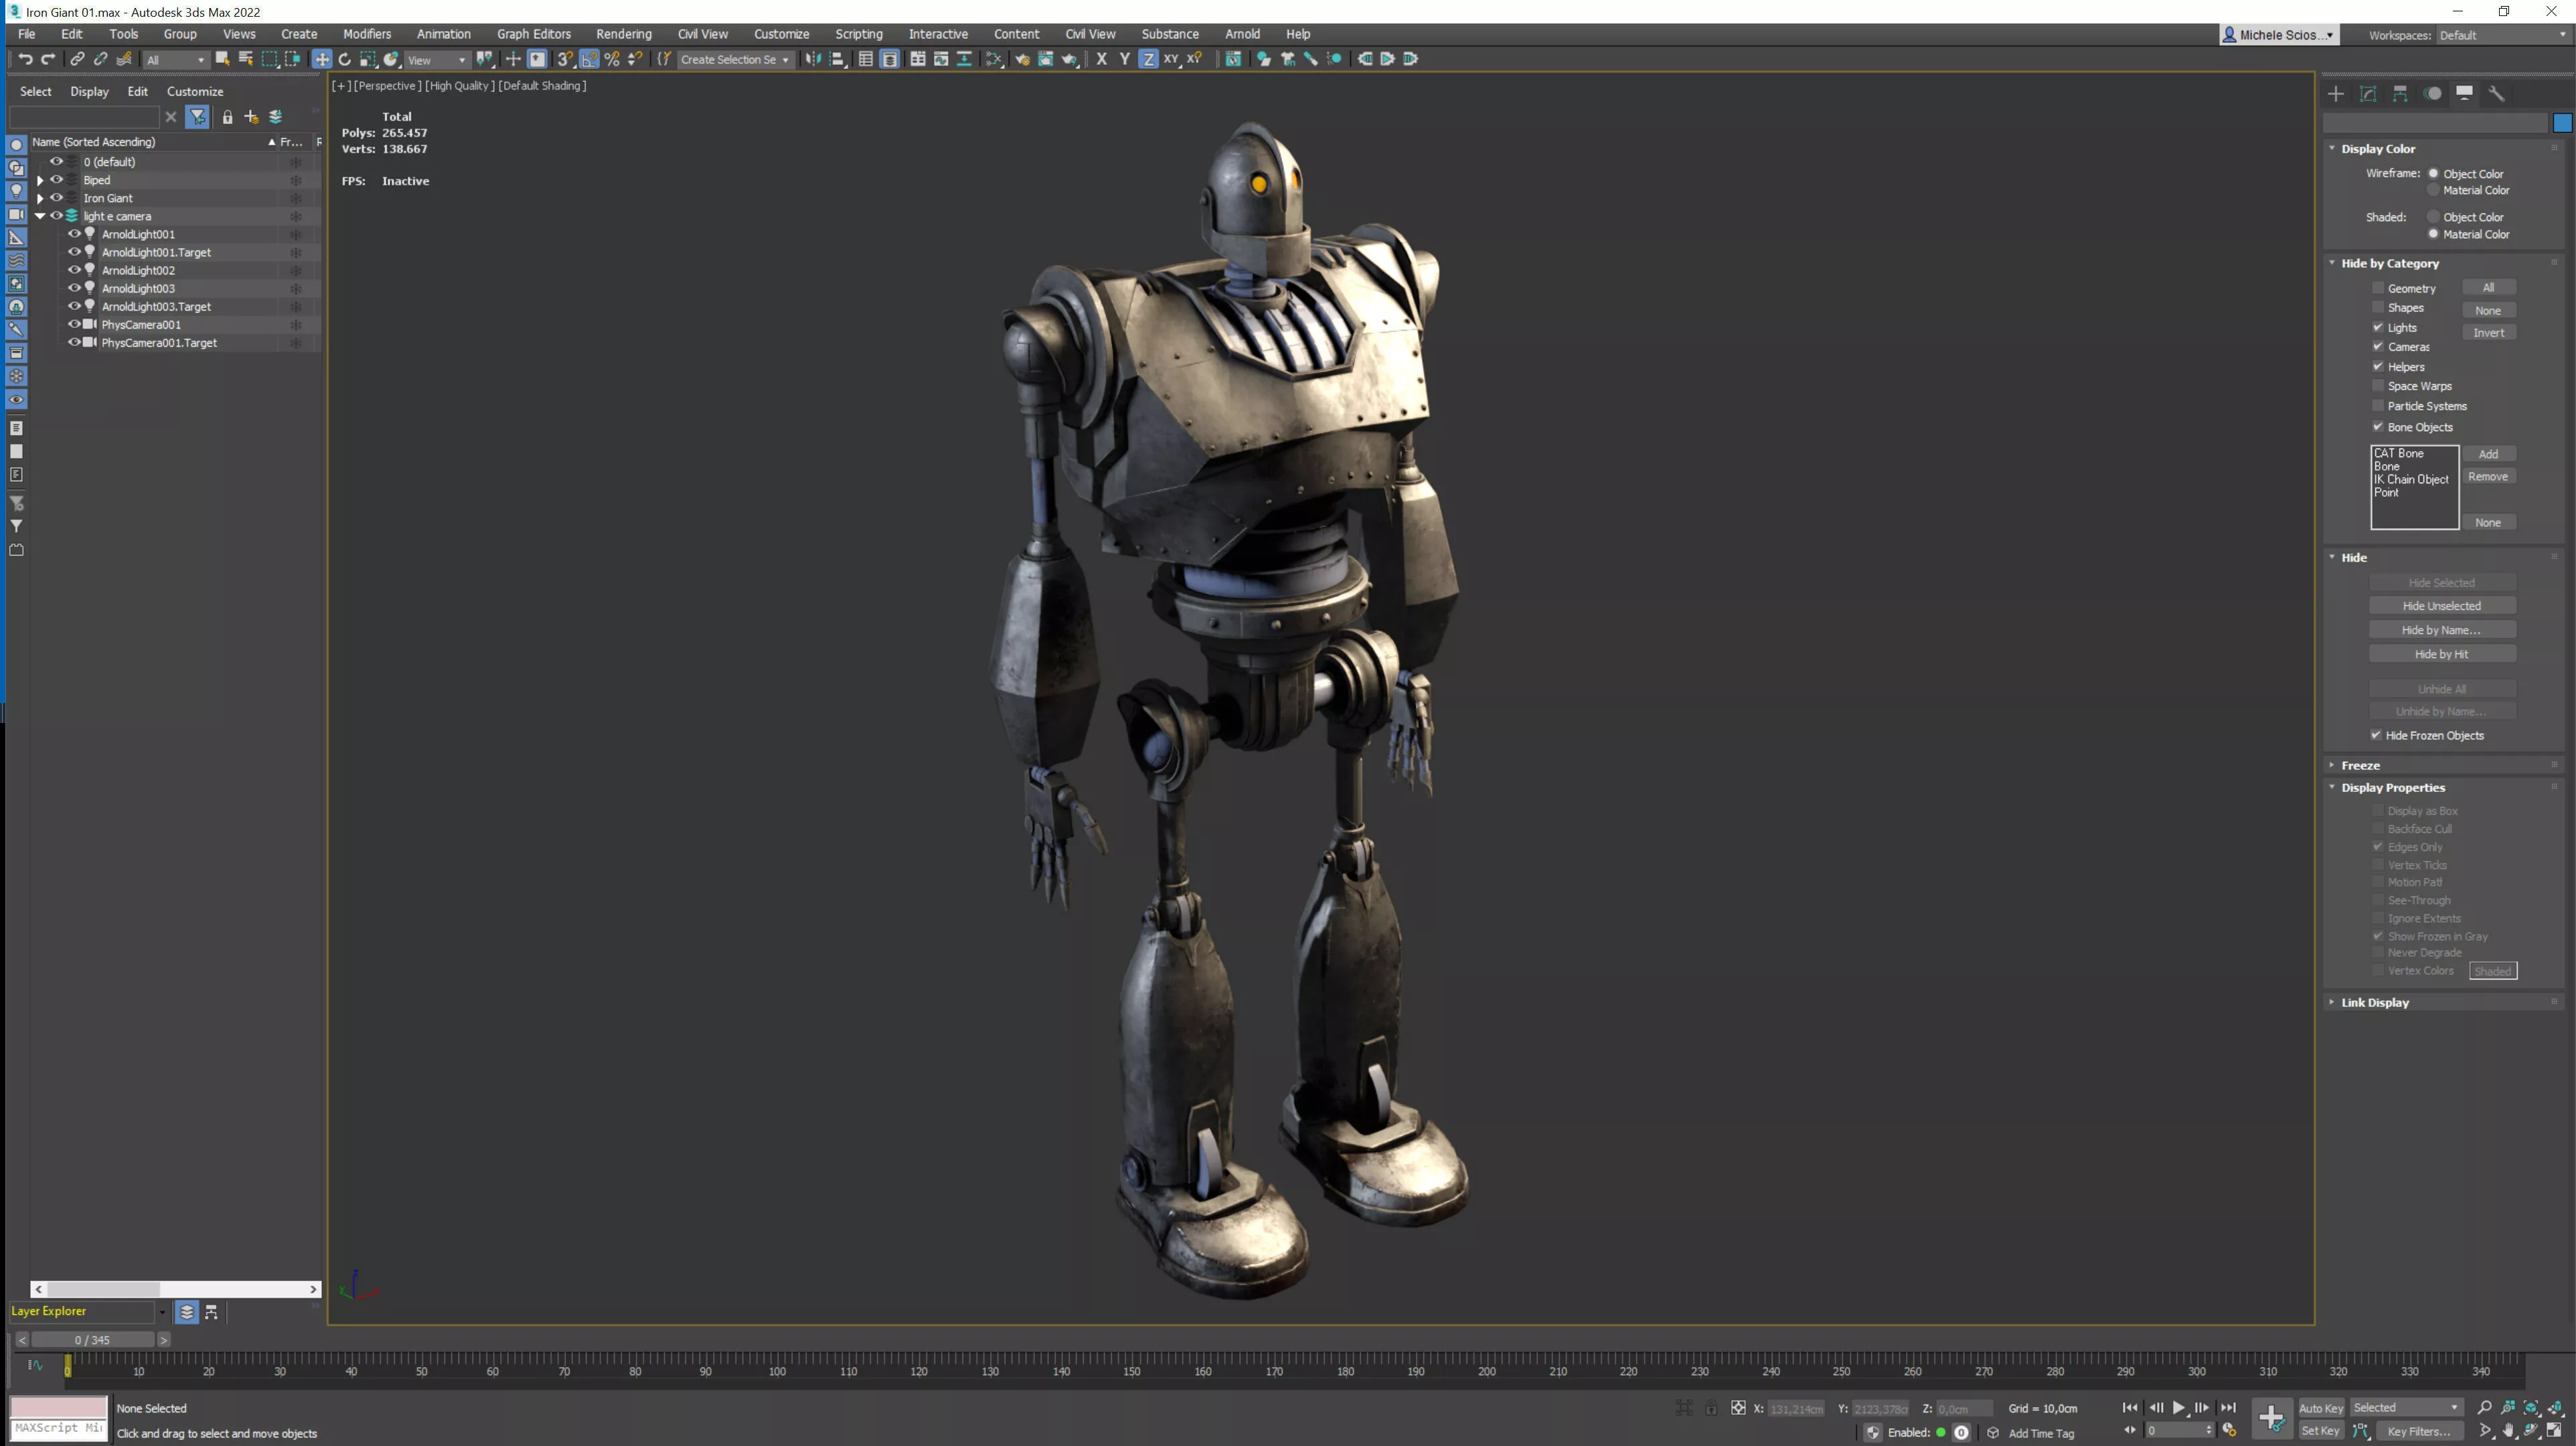
Task: Click the Undo arrow in main toolbar
Action: pos(25,59)
